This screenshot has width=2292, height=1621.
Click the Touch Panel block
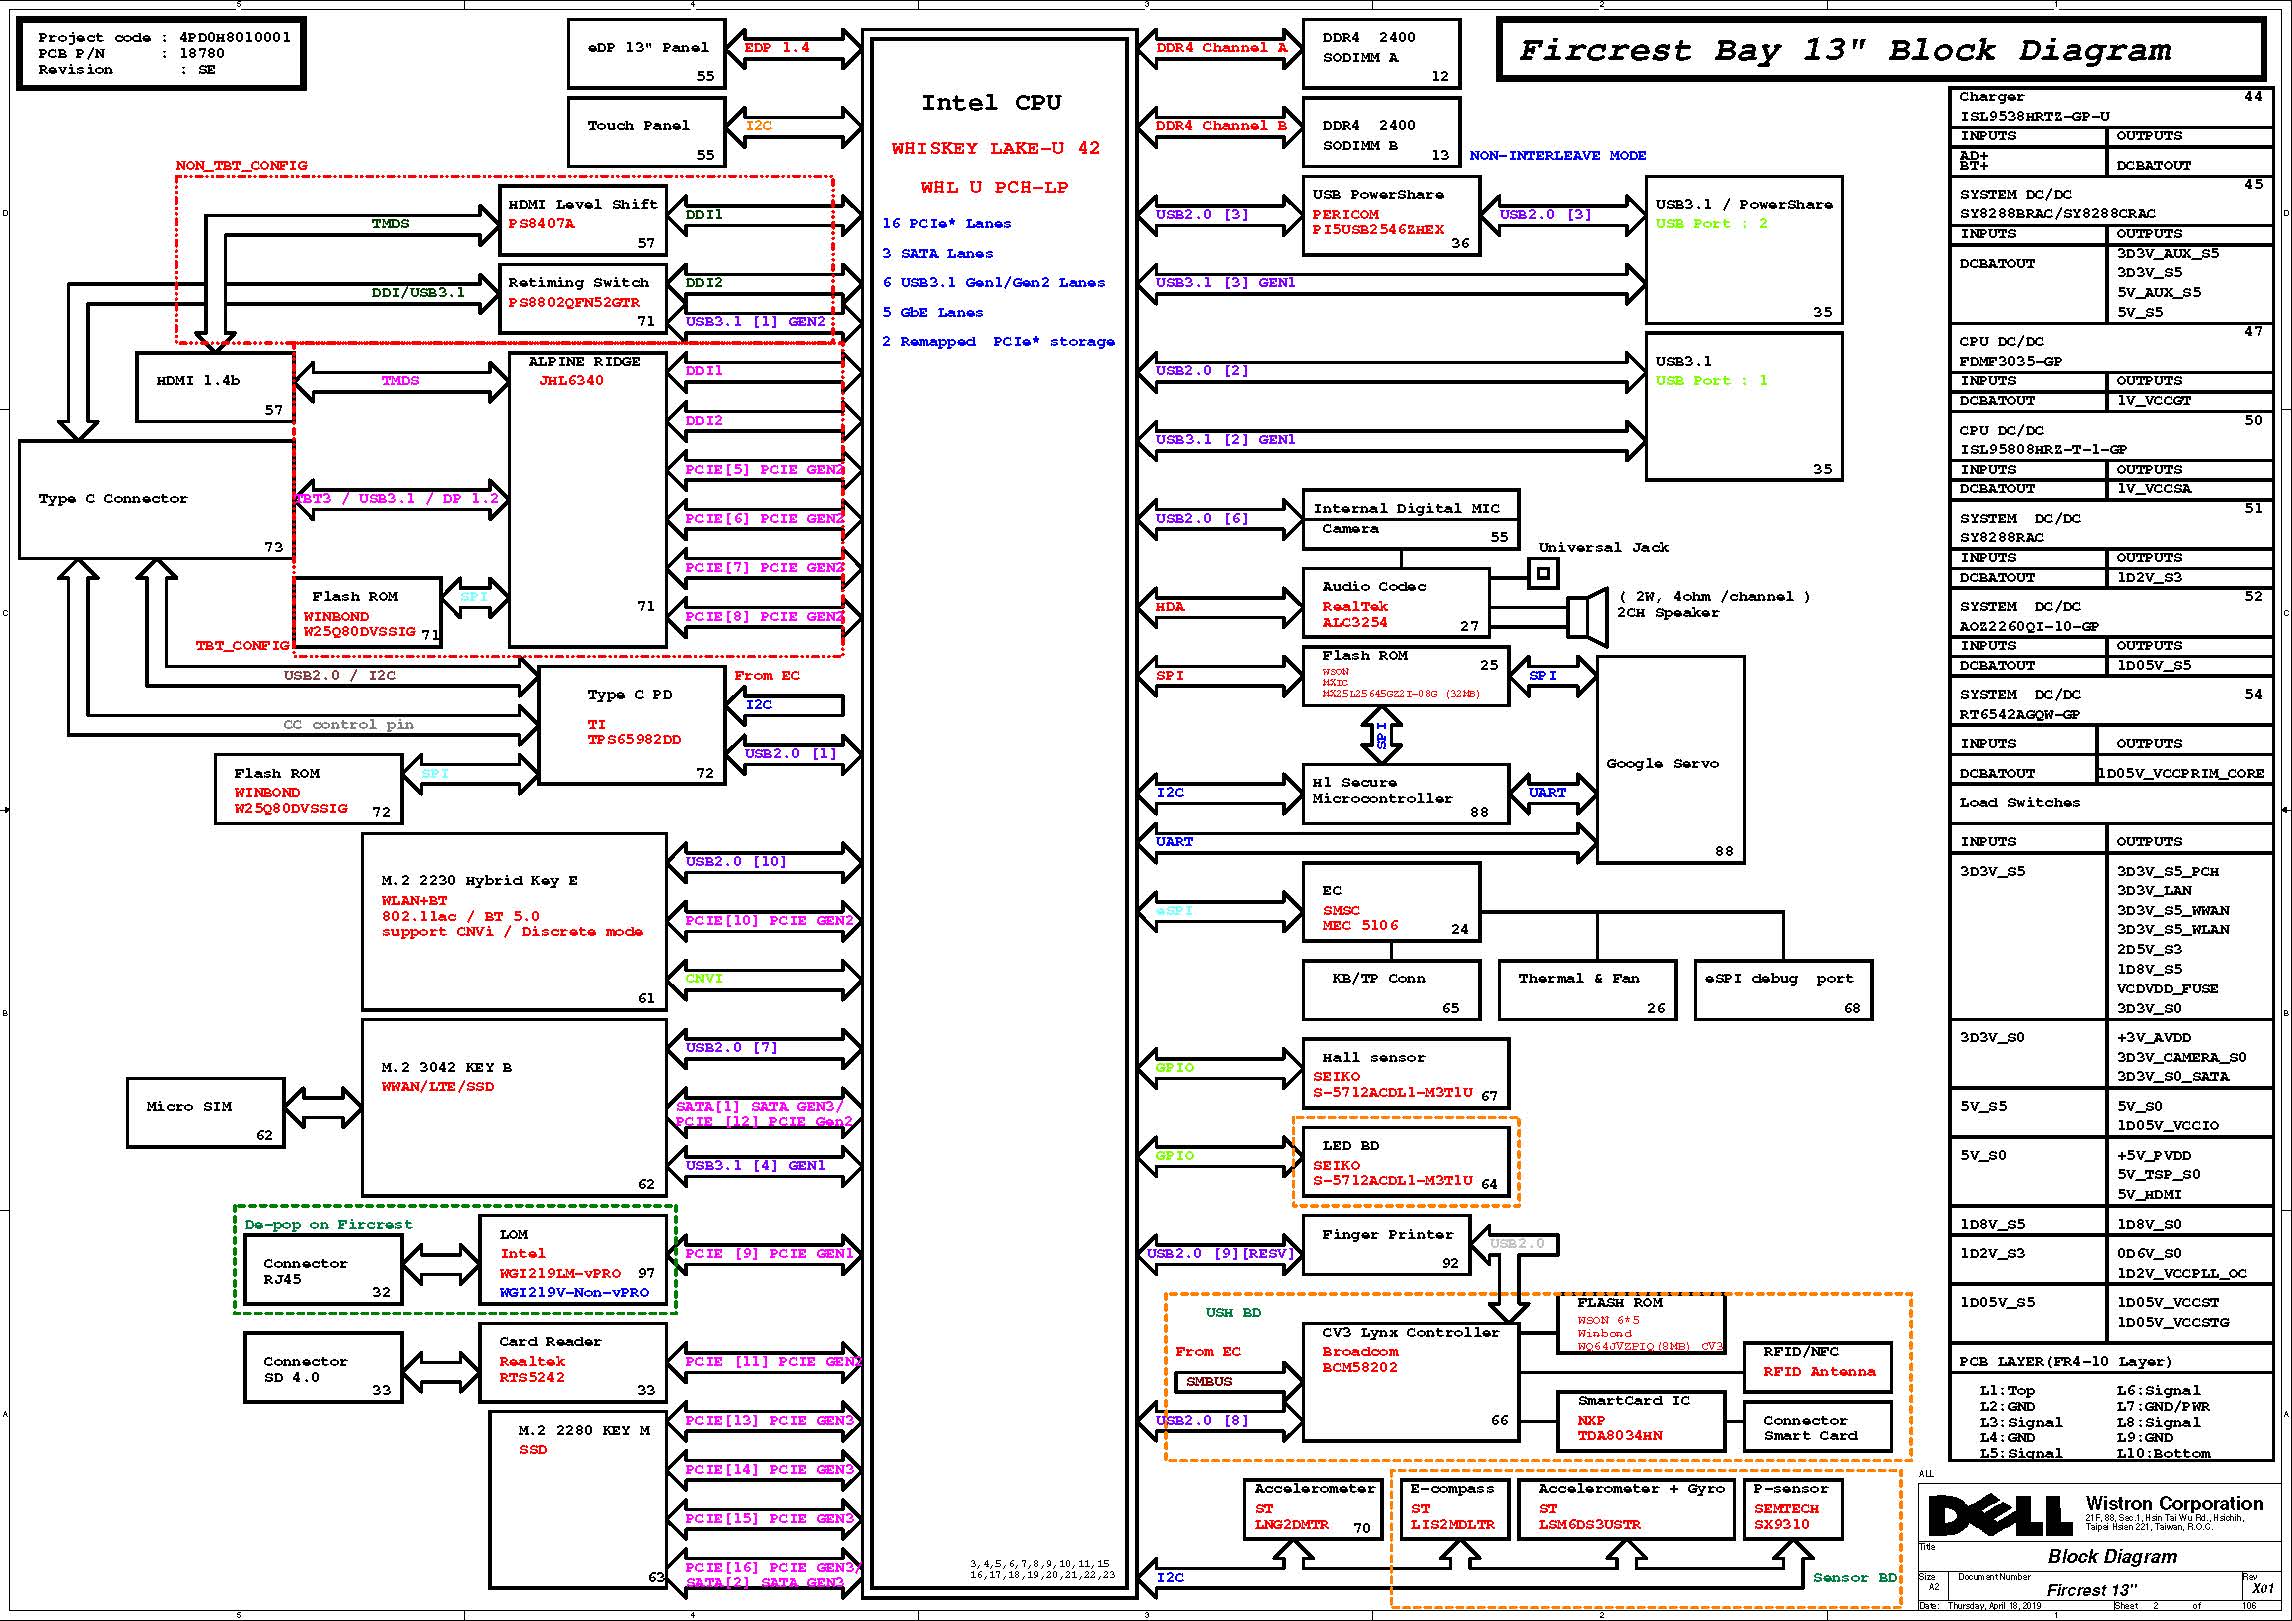645,132
